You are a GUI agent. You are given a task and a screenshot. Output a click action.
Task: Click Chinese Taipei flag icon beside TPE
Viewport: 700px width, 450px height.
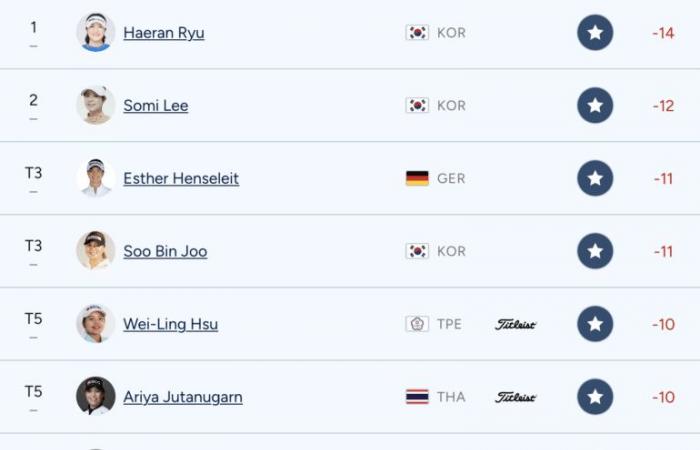(417, 324)
